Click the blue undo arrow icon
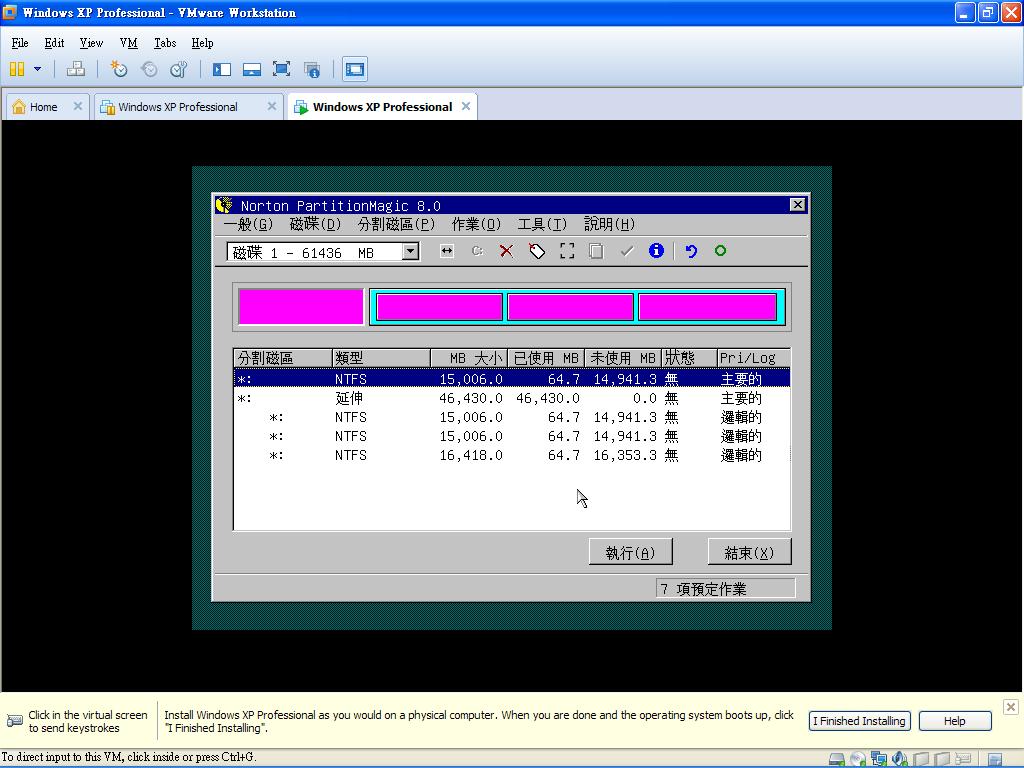Image resolution: width=1024 pixels, height=768 pixels. (691, 251)
